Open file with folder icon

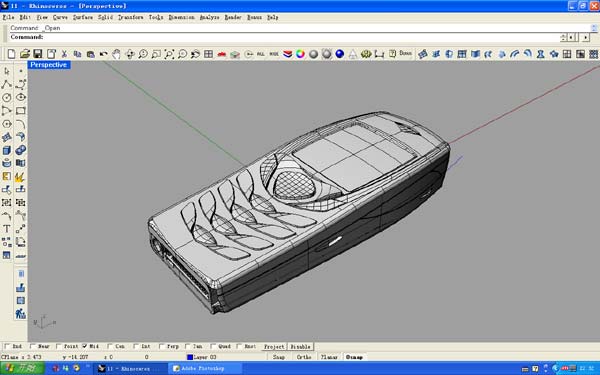[25, 54]
